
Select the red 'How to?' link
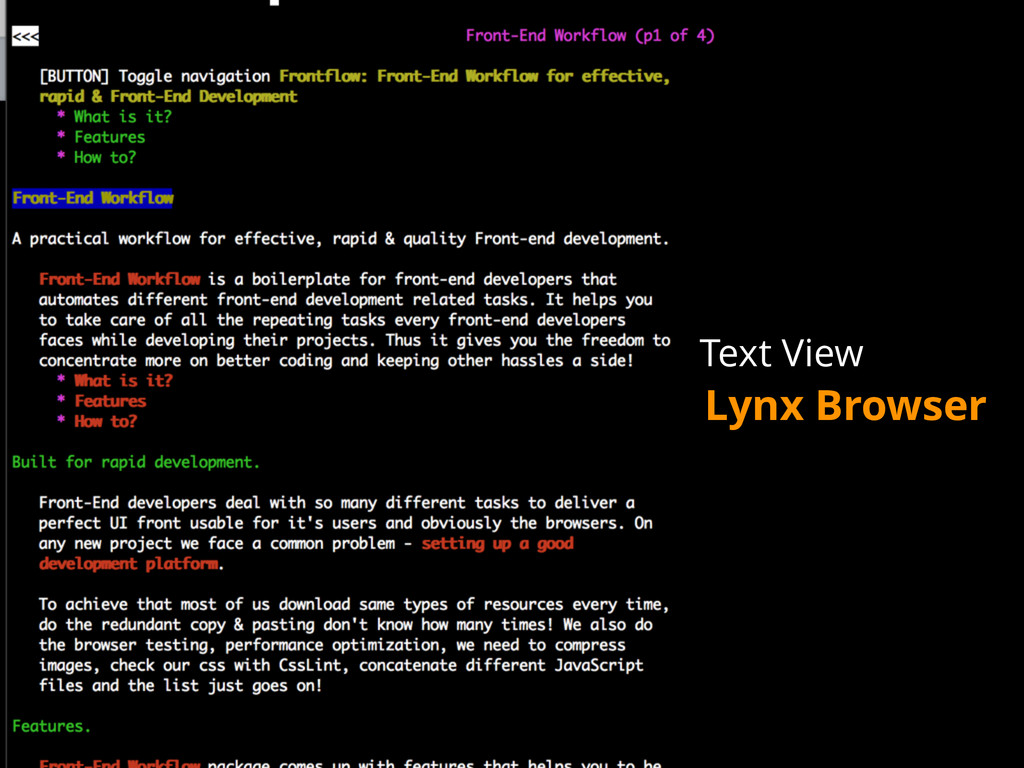pyautogui.click(x=106, y=421)
